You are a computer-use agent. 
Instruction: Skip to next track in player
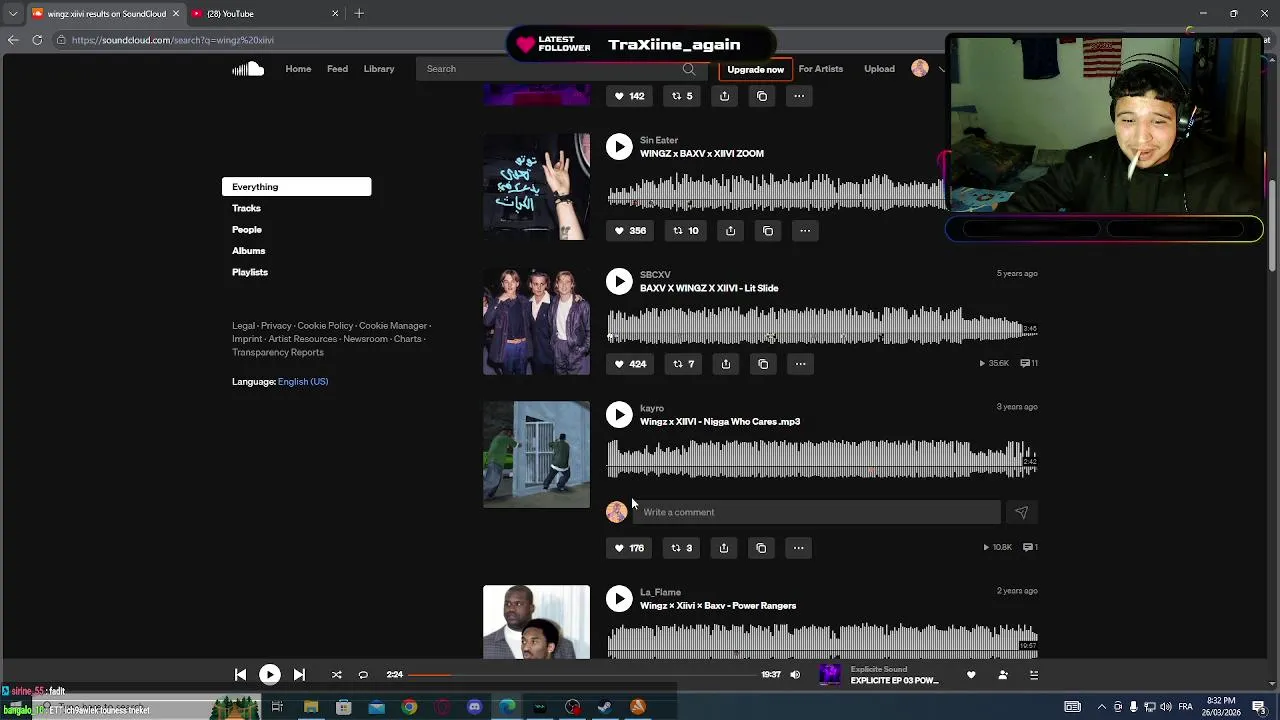(x=299, y=675)
